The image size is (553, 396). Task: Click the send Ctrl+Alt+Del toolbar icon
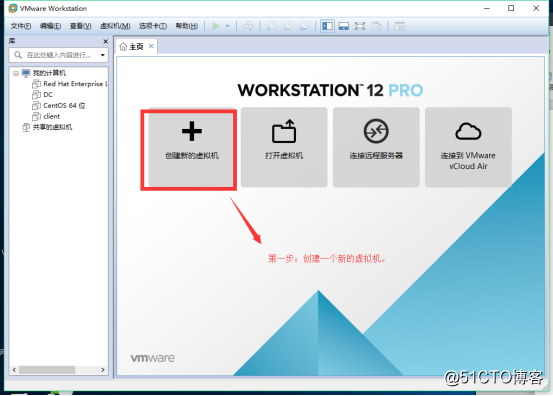point(249,26)
